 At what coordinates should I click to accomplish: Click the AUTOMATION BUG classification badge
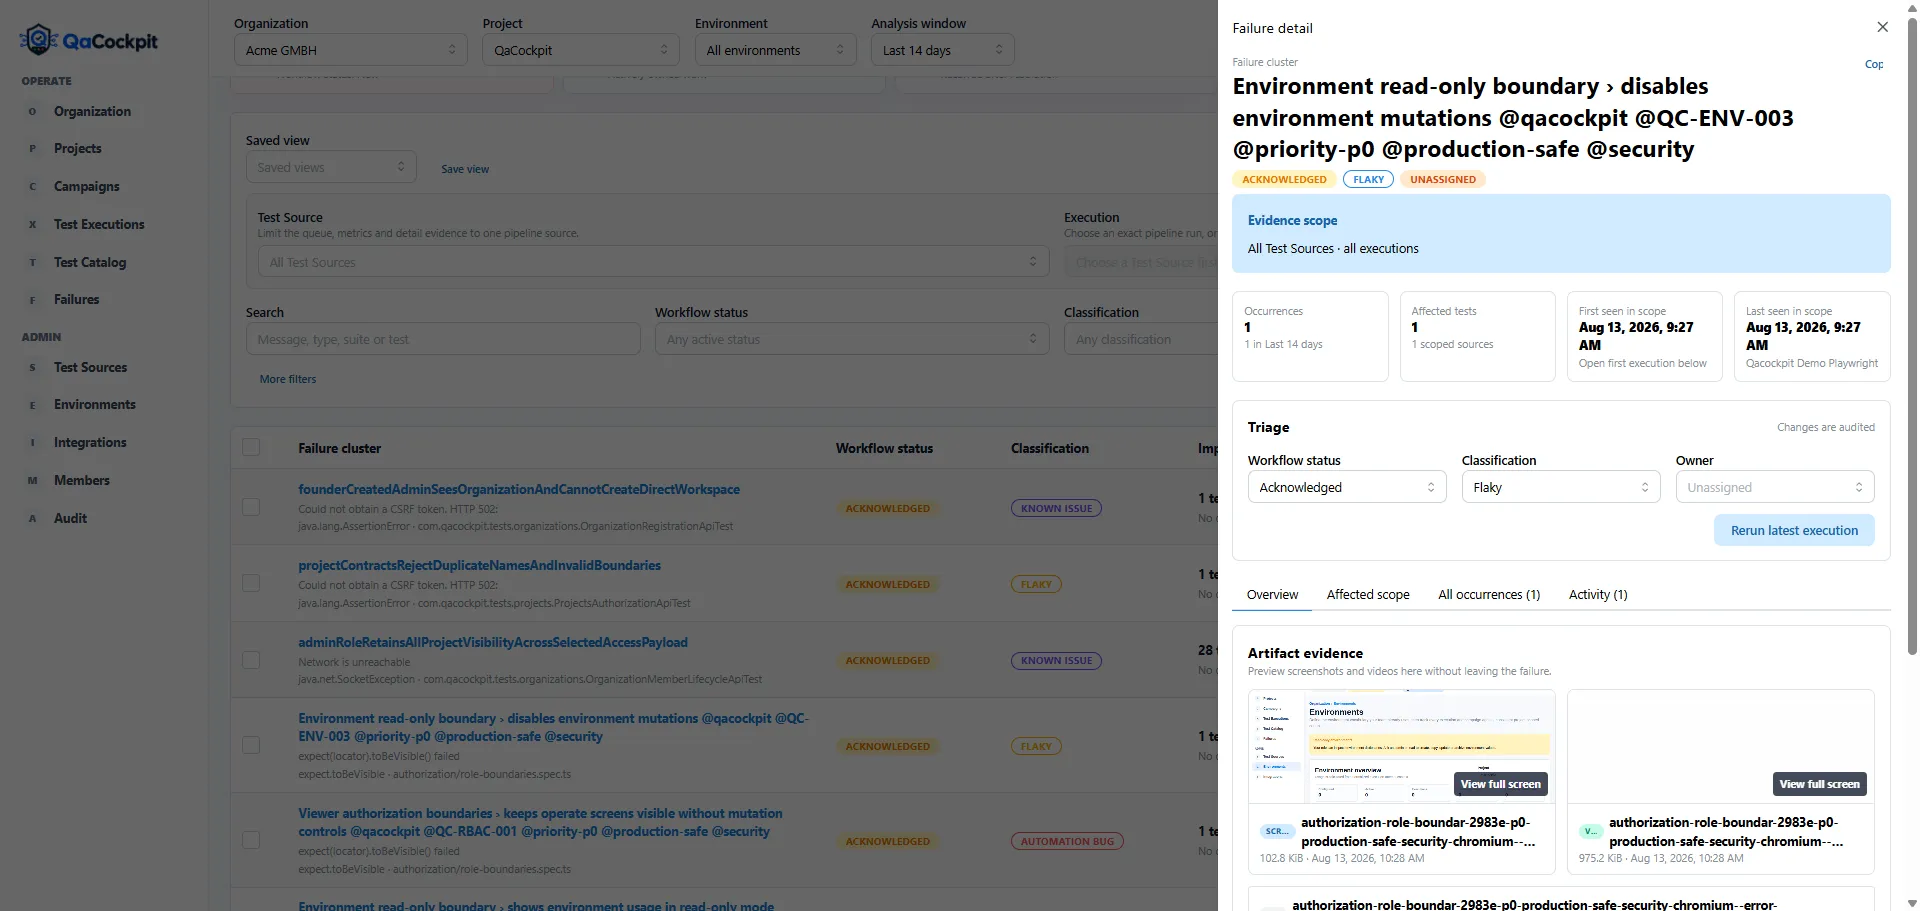(x=1067, y=842)
